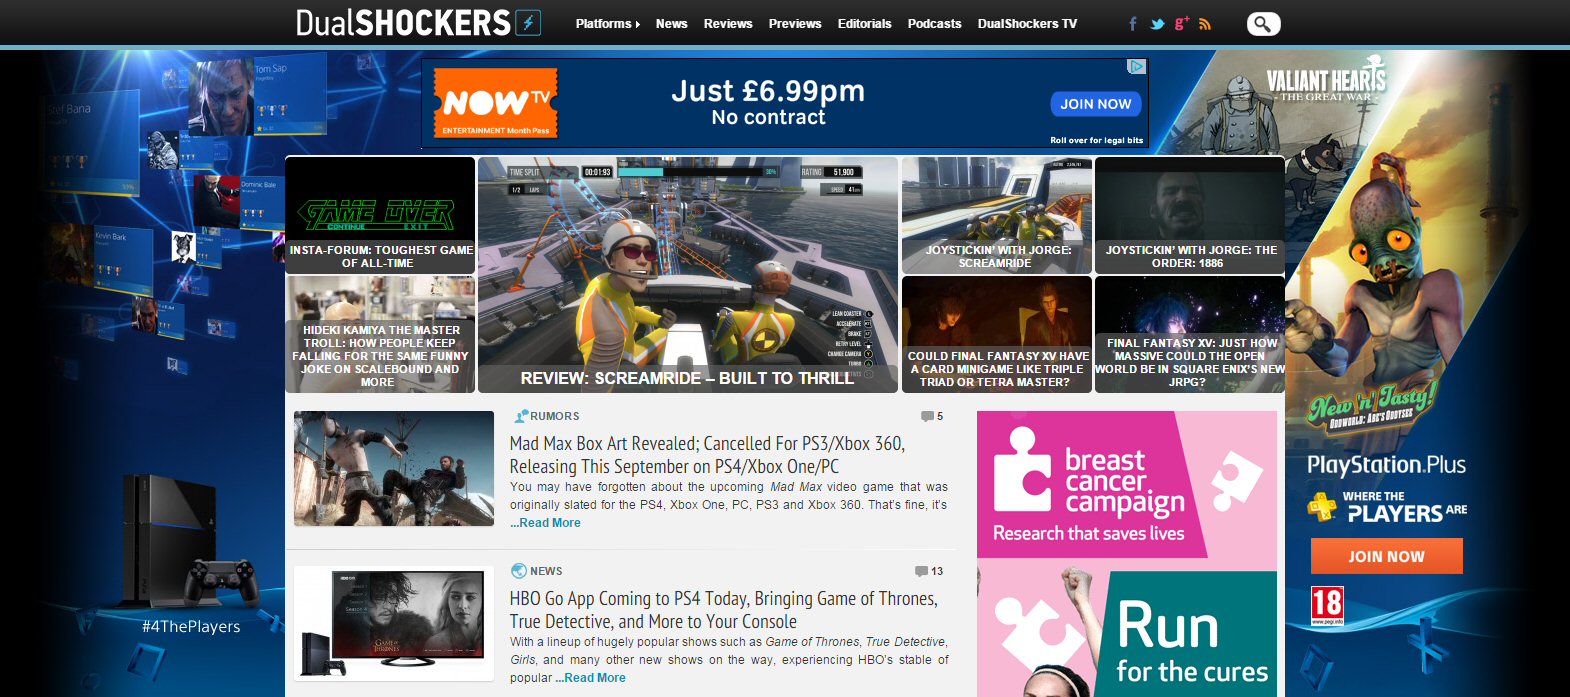Open Joystickin' with Jorge: Screamride tile
Image resolution: width=1570 pixels, height=697 pixels.
tap(997, 215)
